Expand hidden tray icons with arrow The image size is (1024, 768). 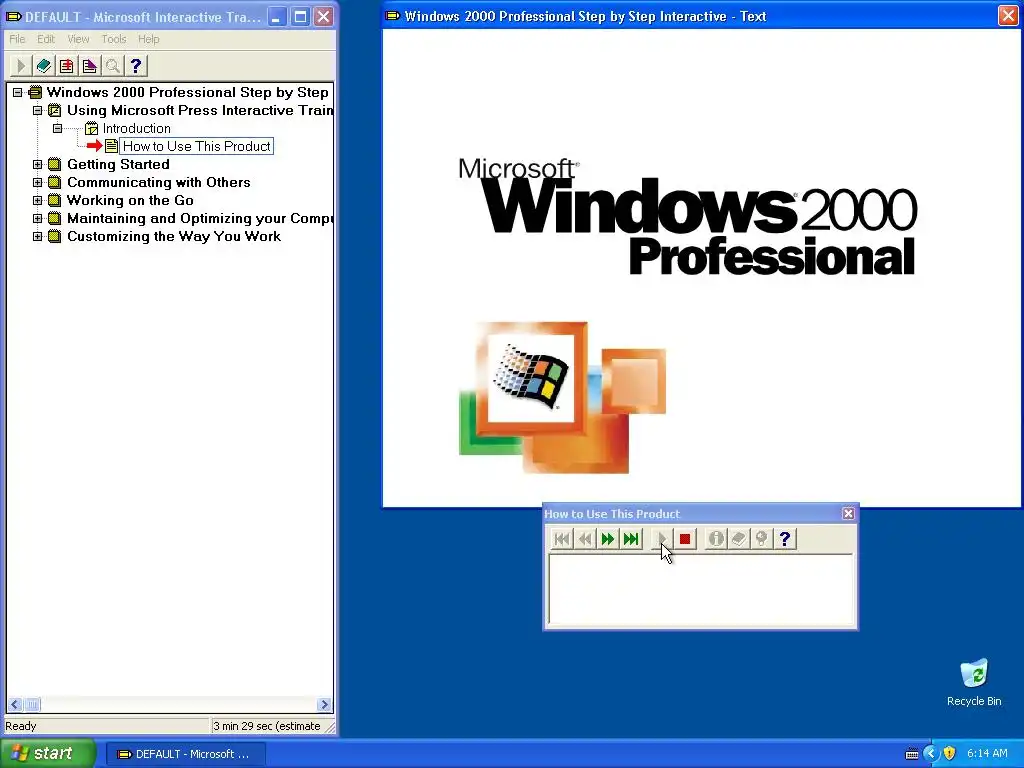point(931,754)
